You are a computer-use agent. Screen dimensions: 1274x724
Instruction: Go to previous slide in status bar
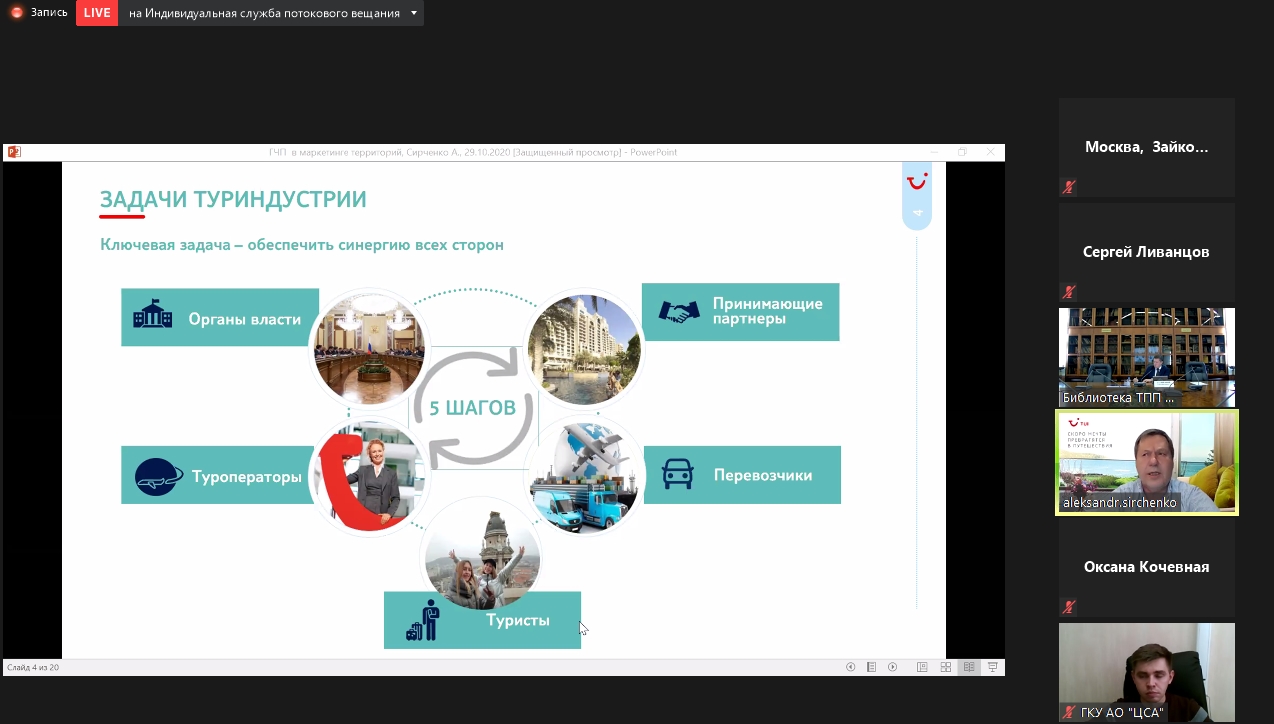(x=850, y=667)
